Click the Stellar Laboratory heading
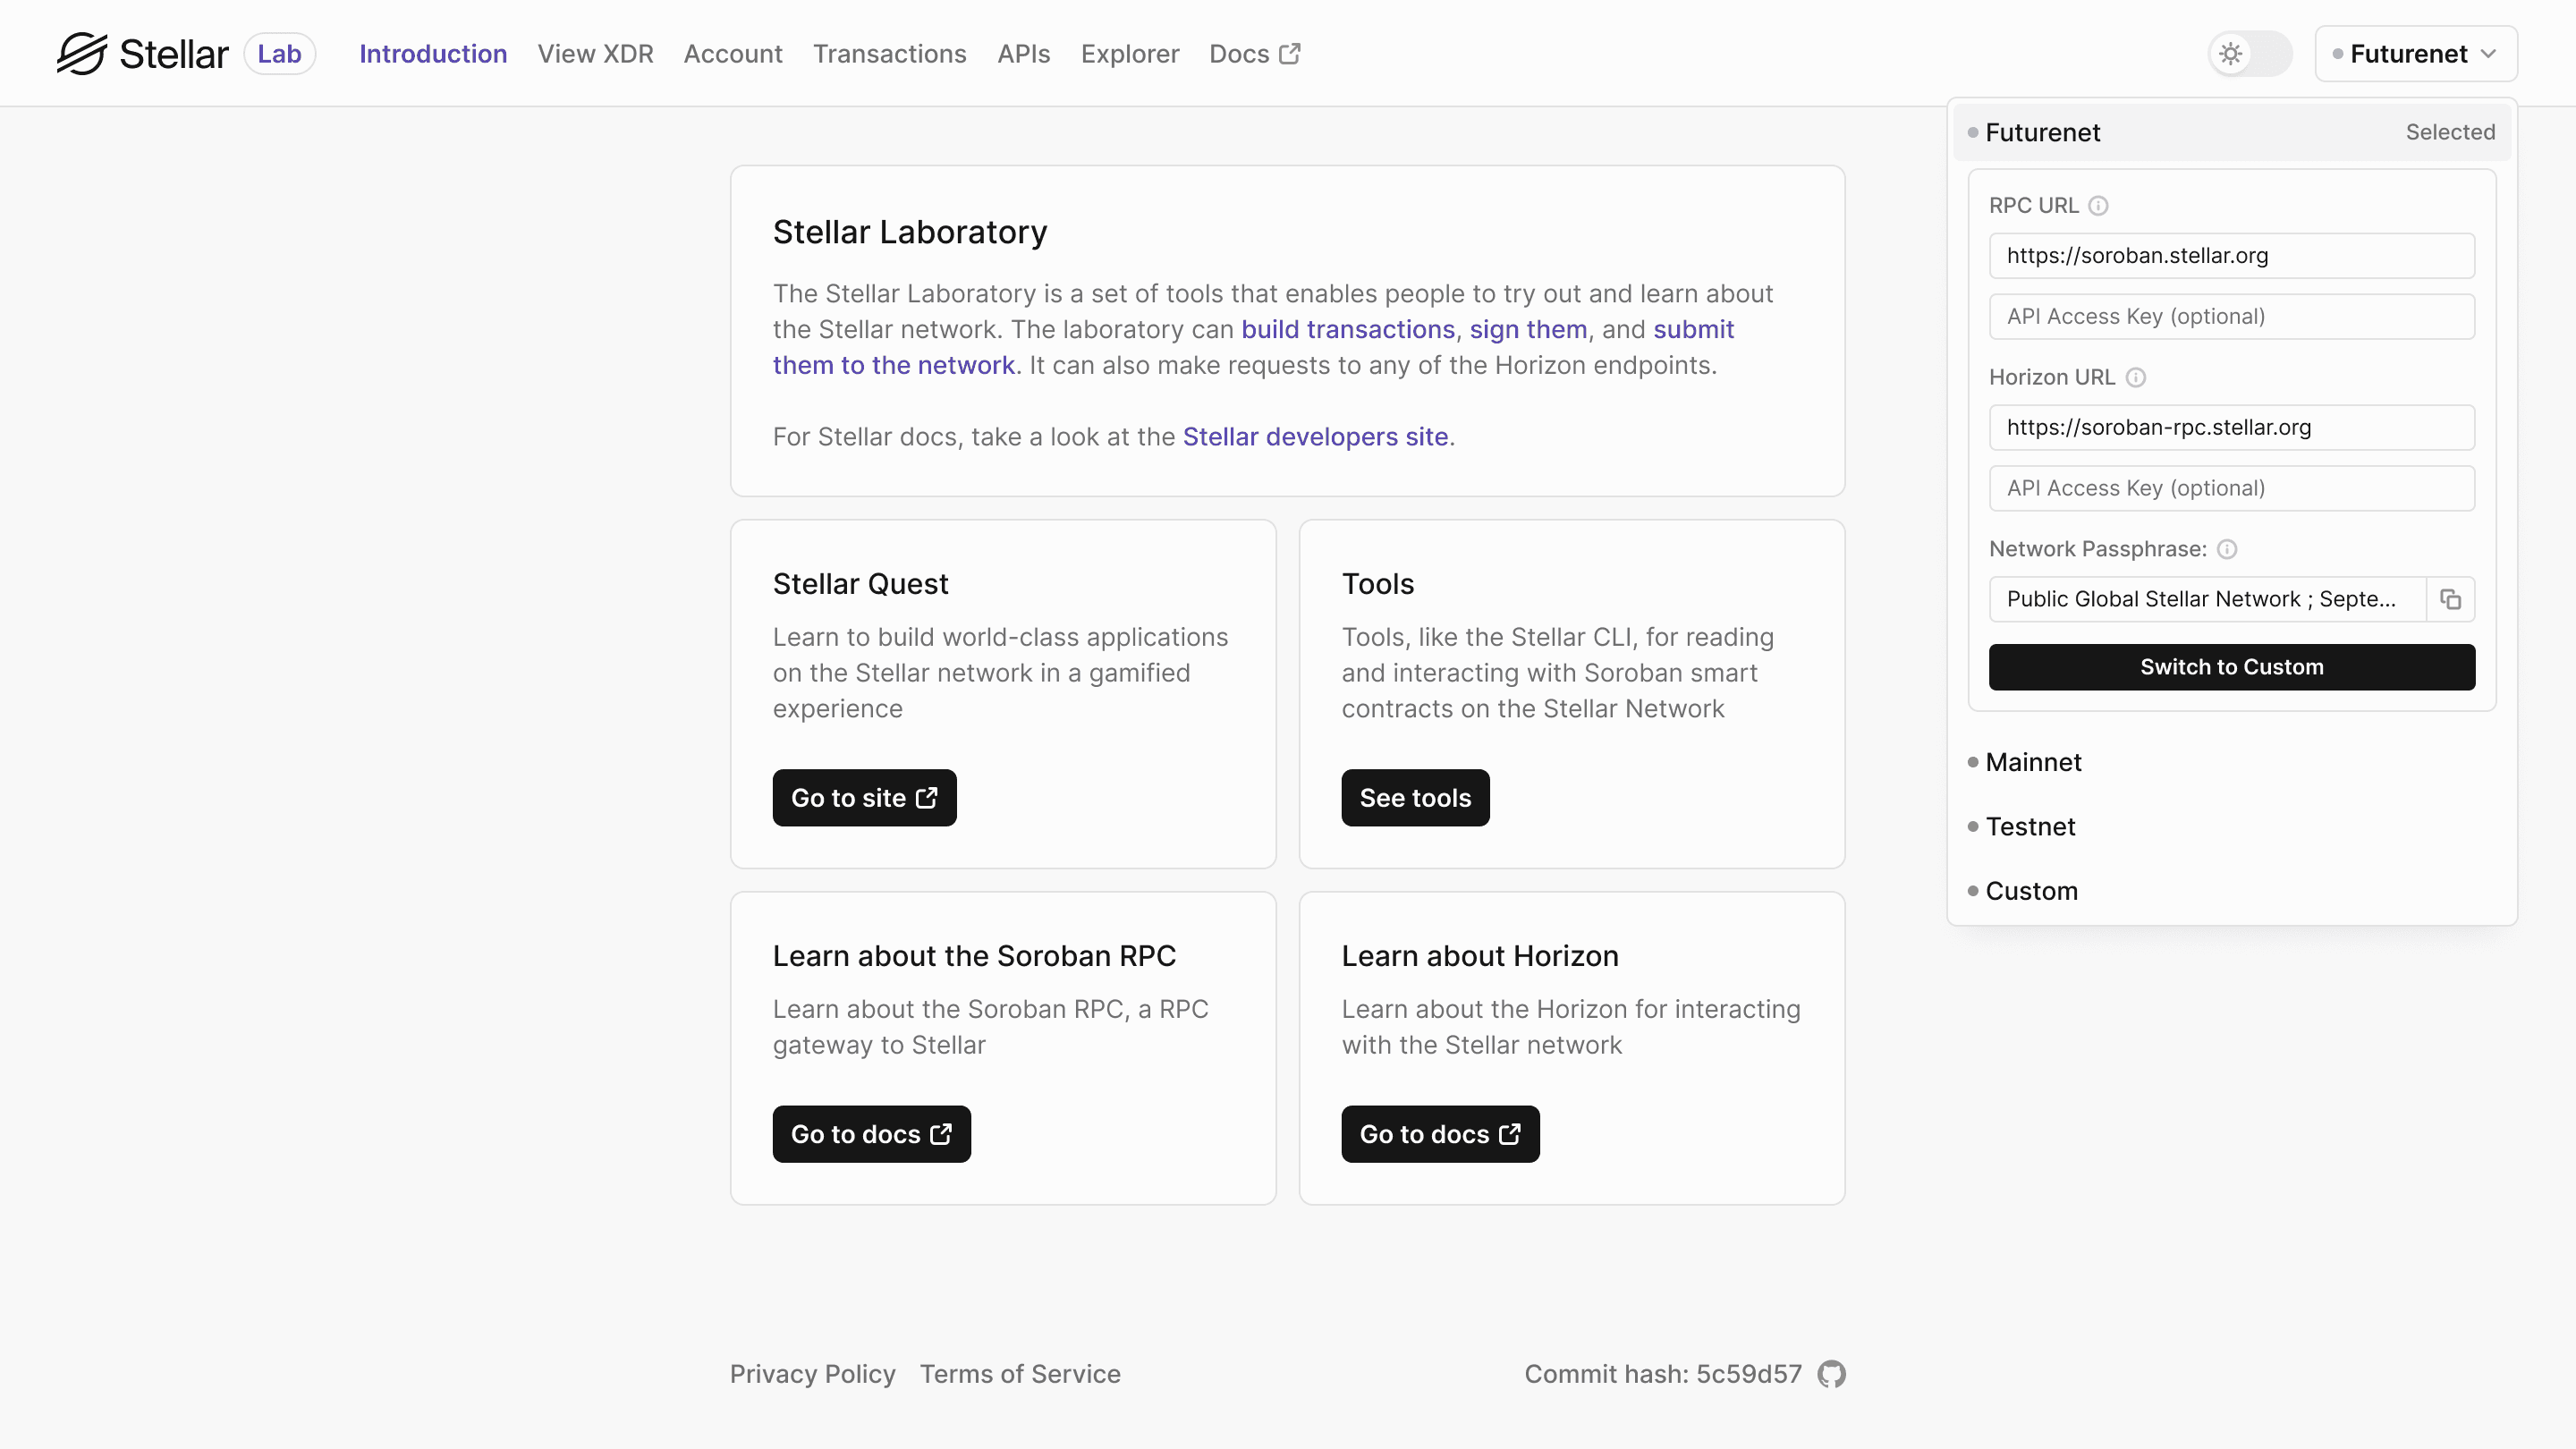2576x1449 pixels. click(910, 232)
